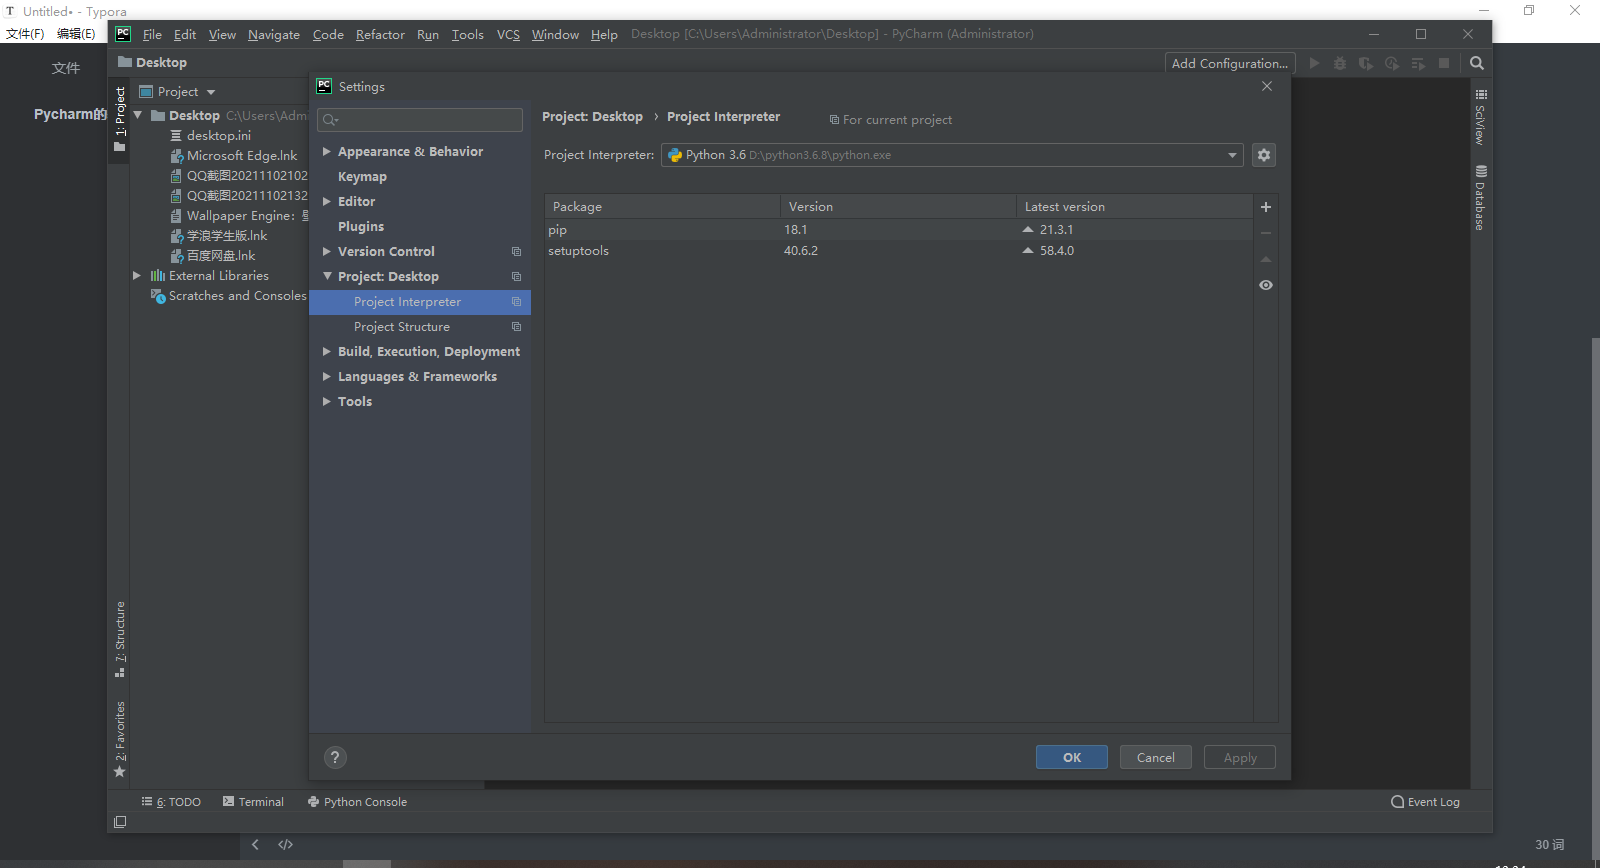Viewport: 1600px width, 868px height.
Task: Click the Search Everywhere magnifier icon
Action: click(x=1477, y=63)
